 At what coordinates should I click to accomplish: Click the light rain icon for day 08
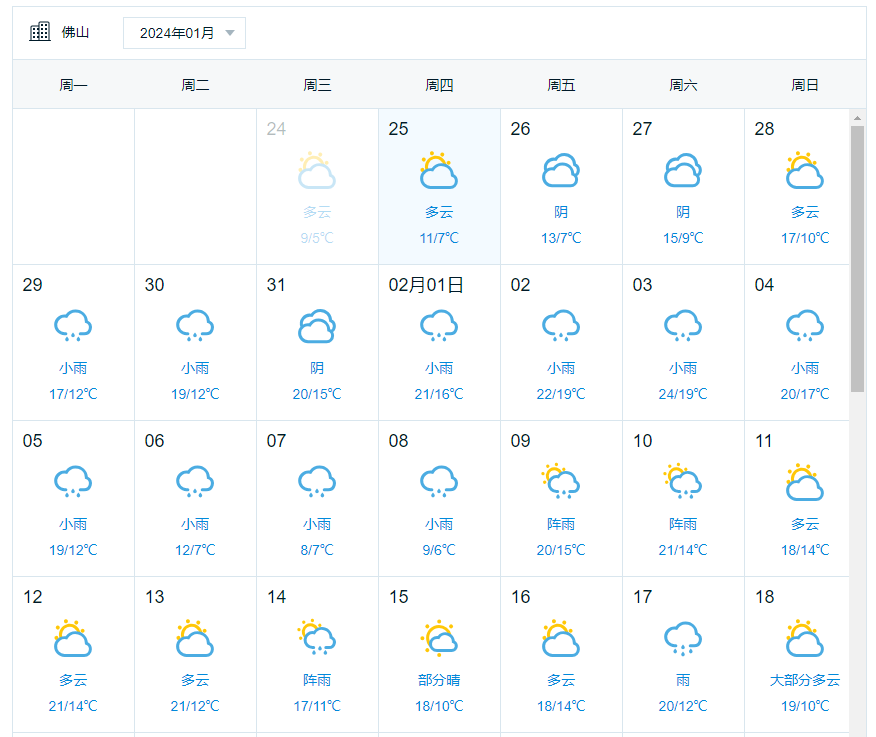439,481
